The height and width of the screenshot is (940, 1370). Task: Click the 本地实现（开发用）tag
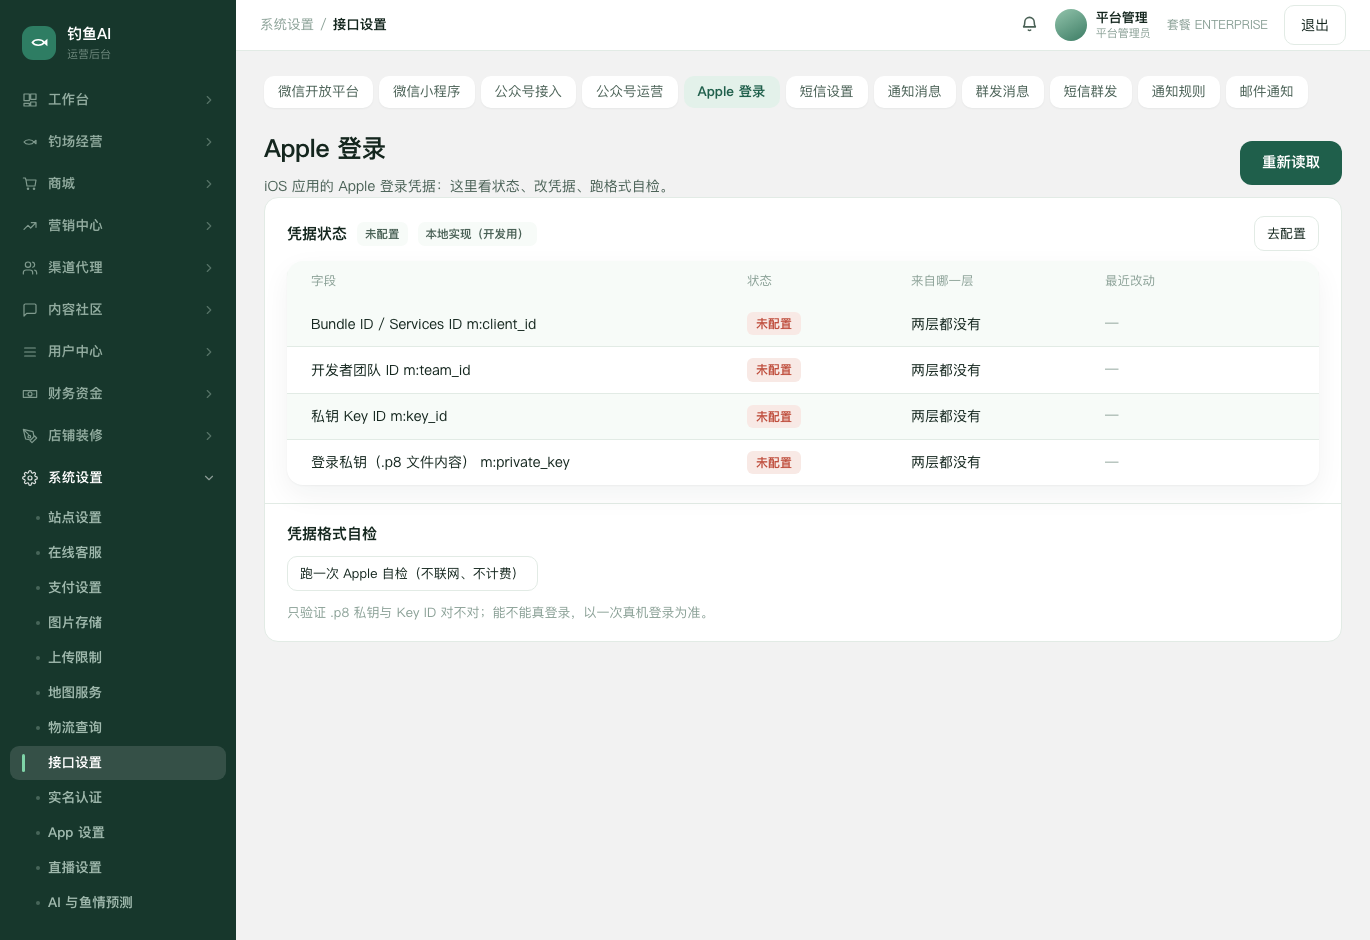pos(477,234)
